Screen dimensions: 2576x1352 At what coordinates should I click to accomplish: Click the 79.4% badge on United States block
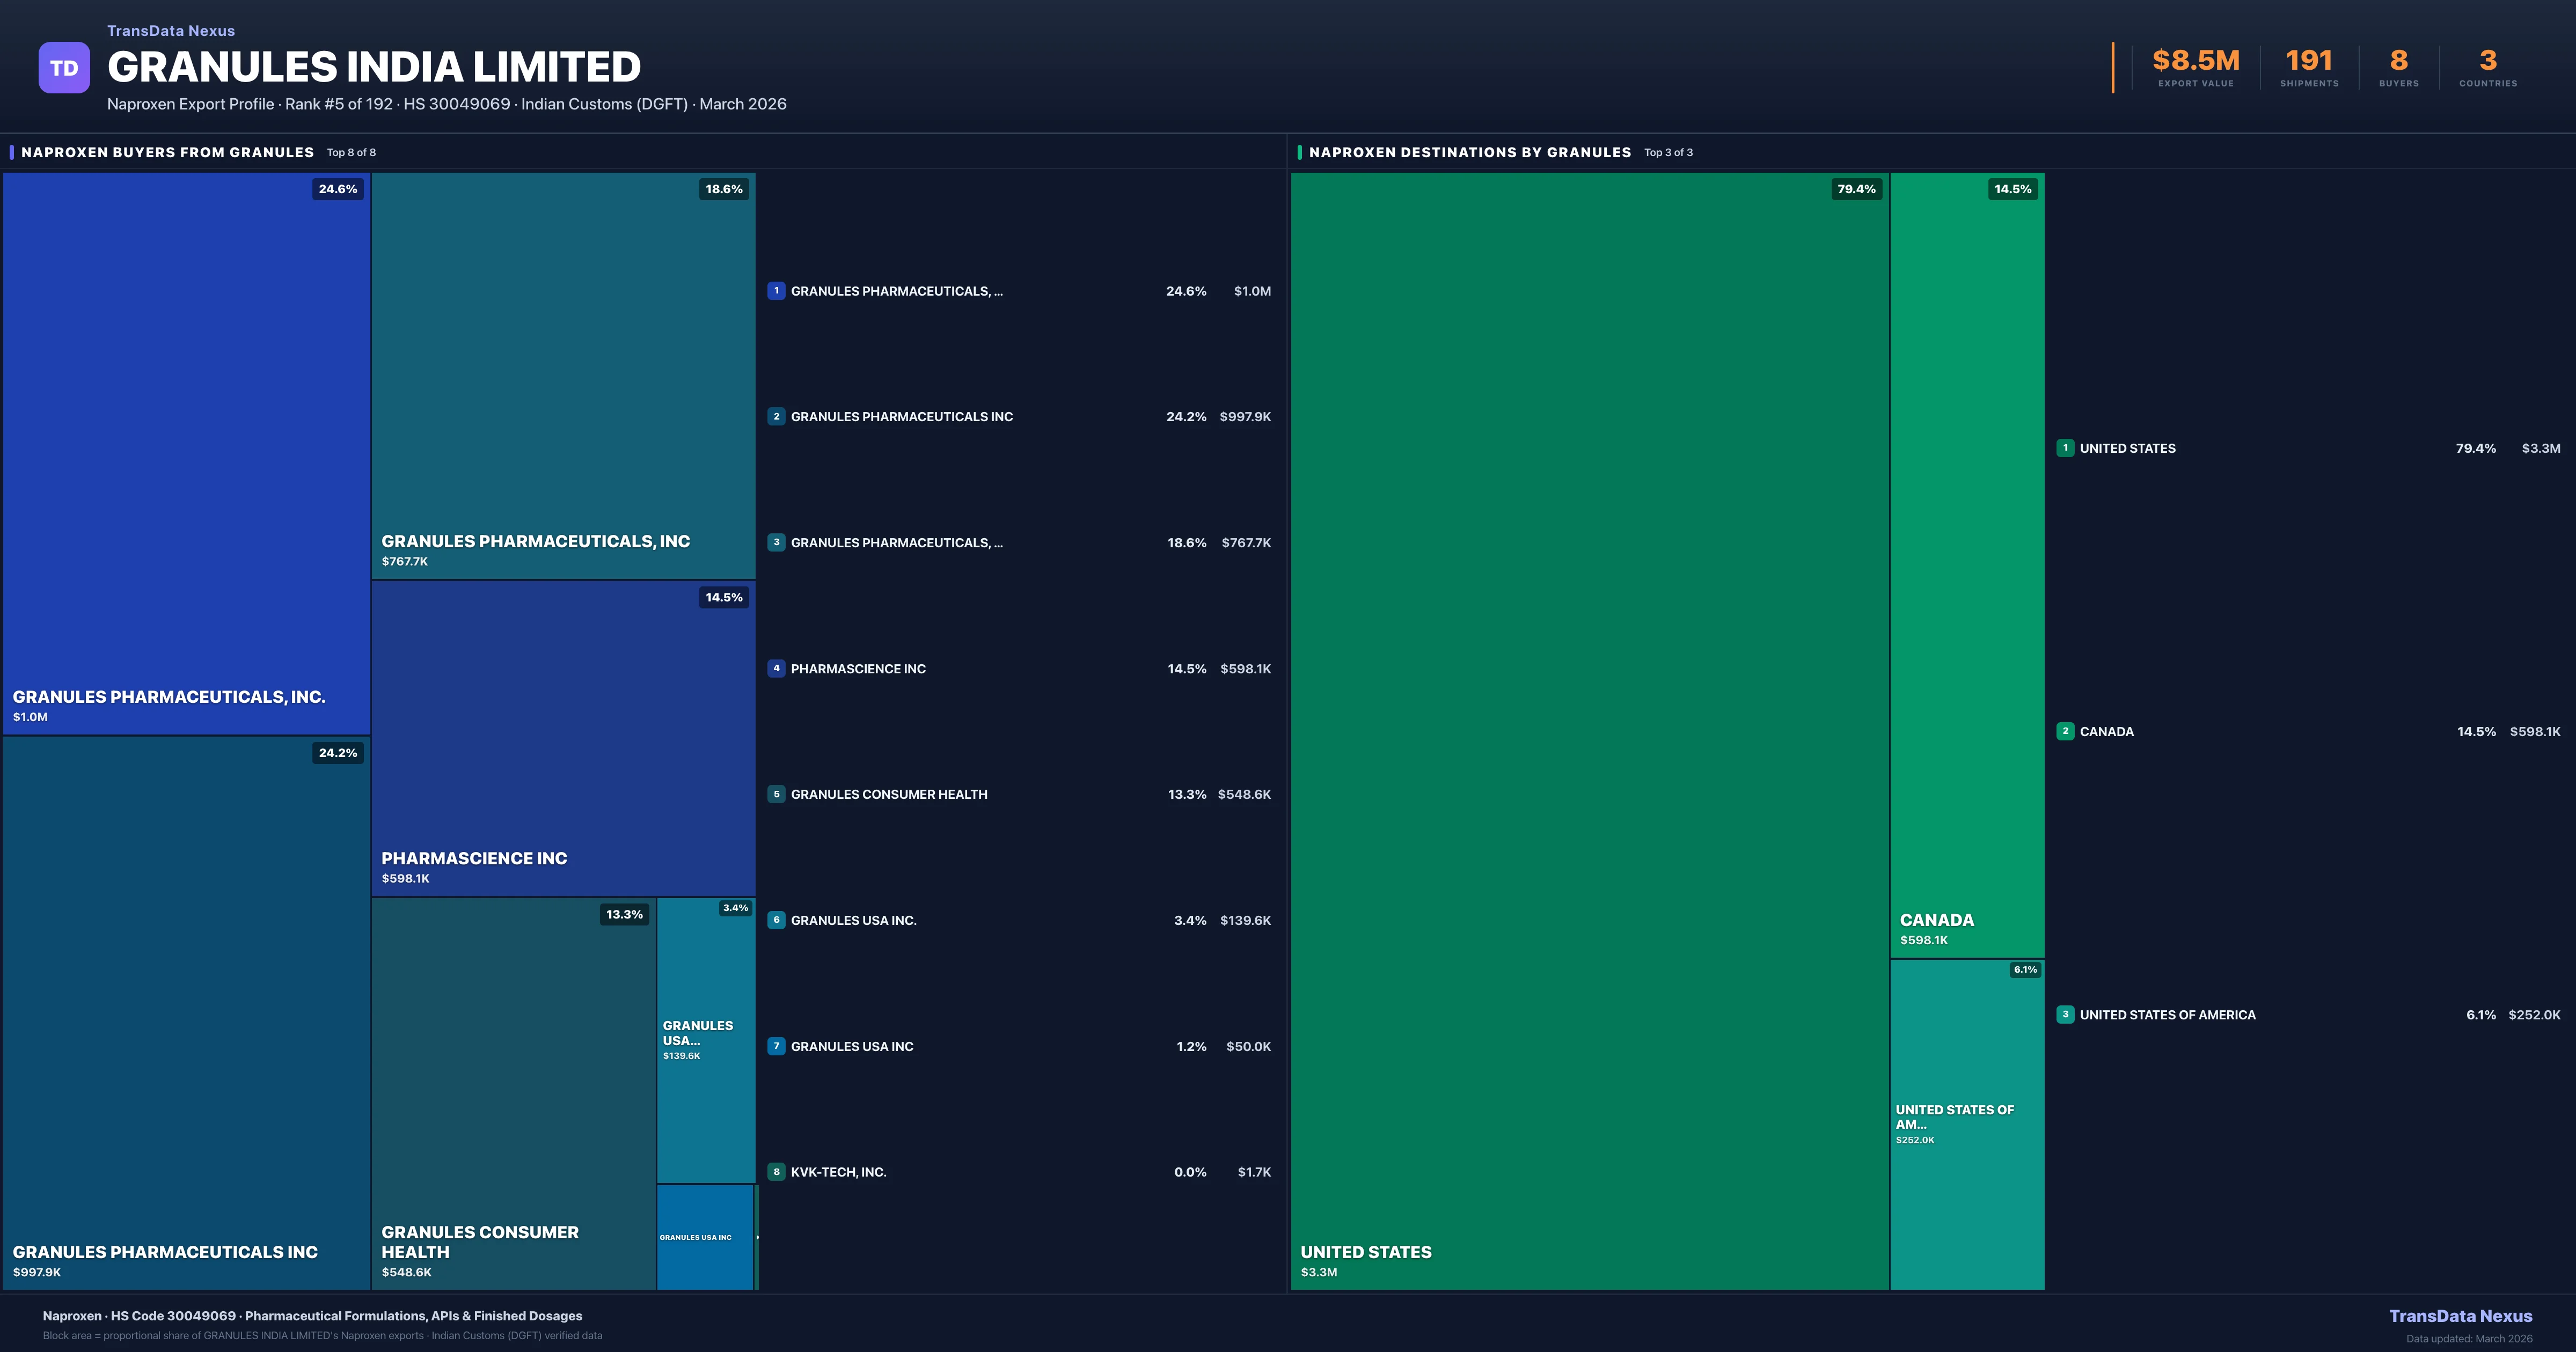[1856, 189]
